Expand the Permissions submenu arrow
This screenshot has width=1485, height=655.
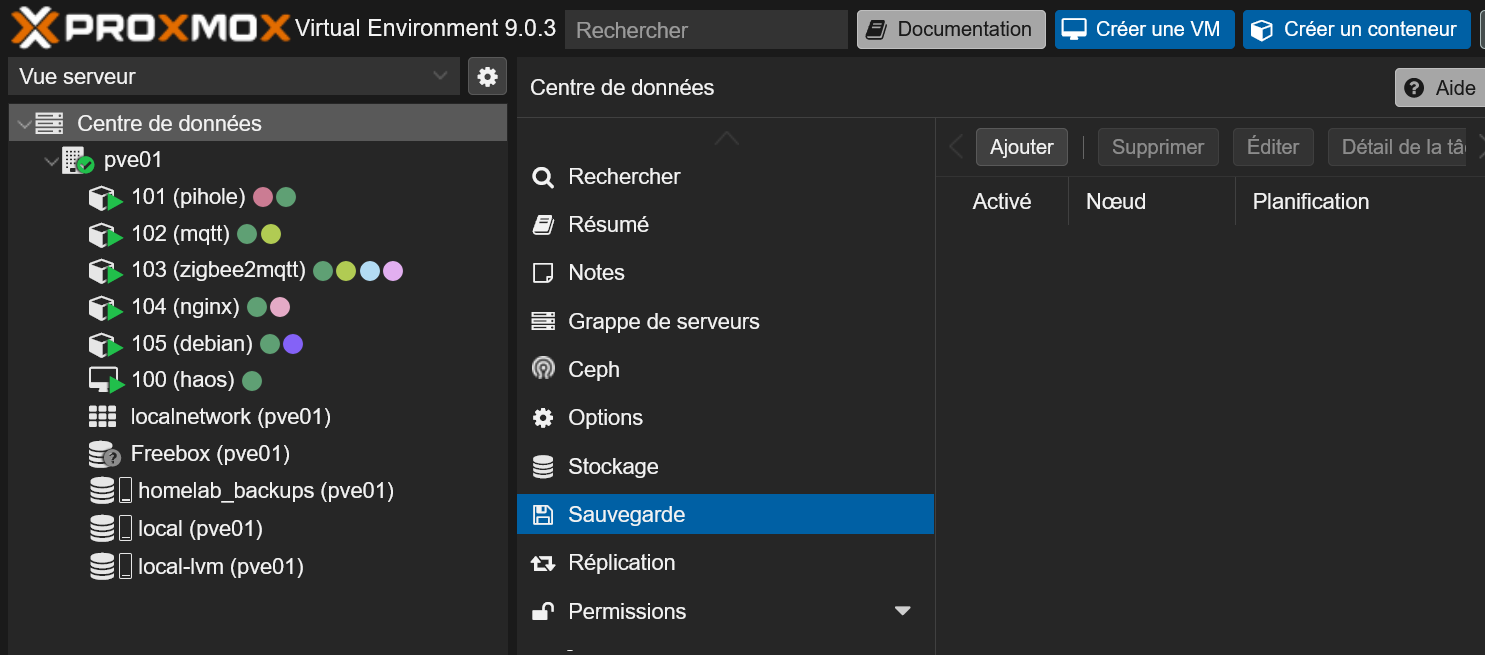click(x=902, y=611)
